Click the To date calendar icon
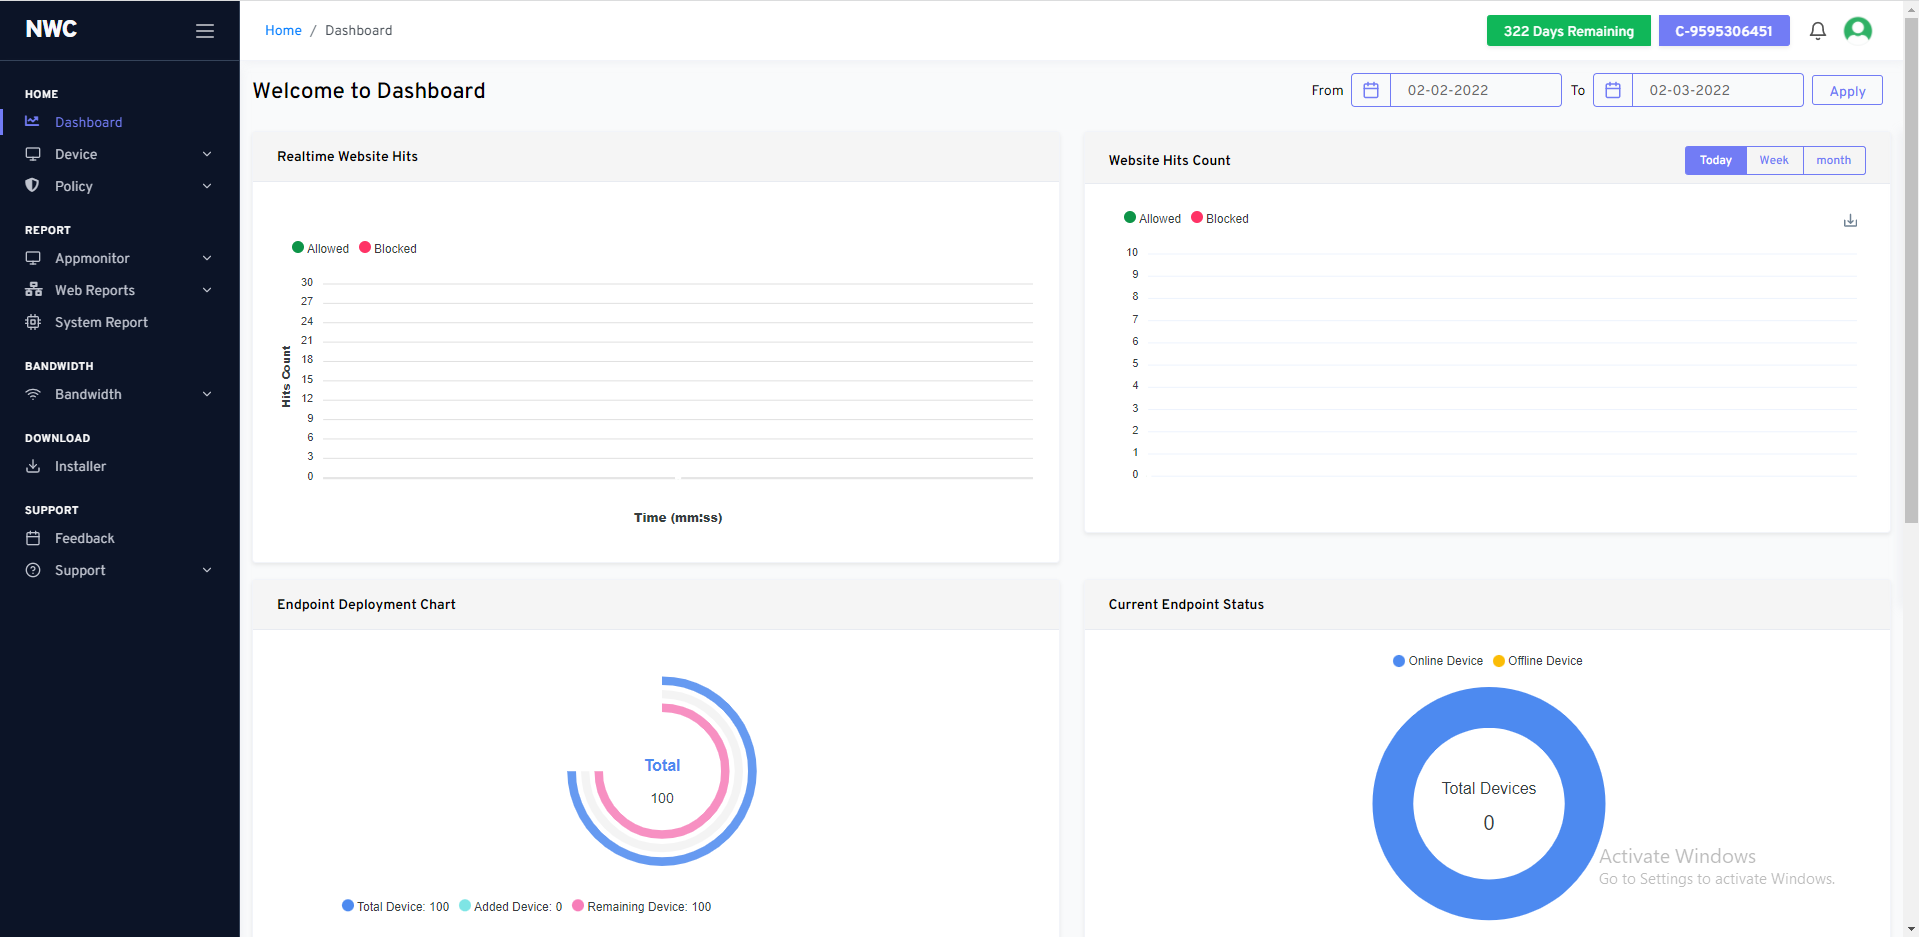This screenshot has width=1919, height=937. point(1613,90)
